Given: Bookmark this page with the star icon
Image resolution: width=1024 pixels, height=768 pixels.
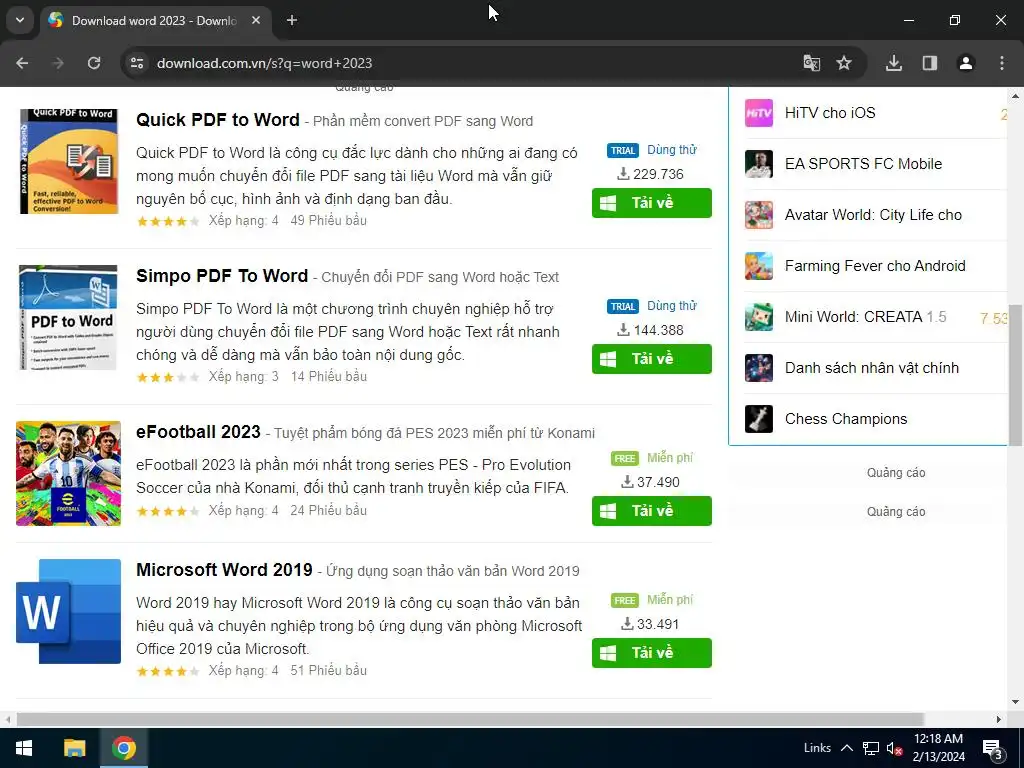Looking at the screenshot, I should [844, 63].
